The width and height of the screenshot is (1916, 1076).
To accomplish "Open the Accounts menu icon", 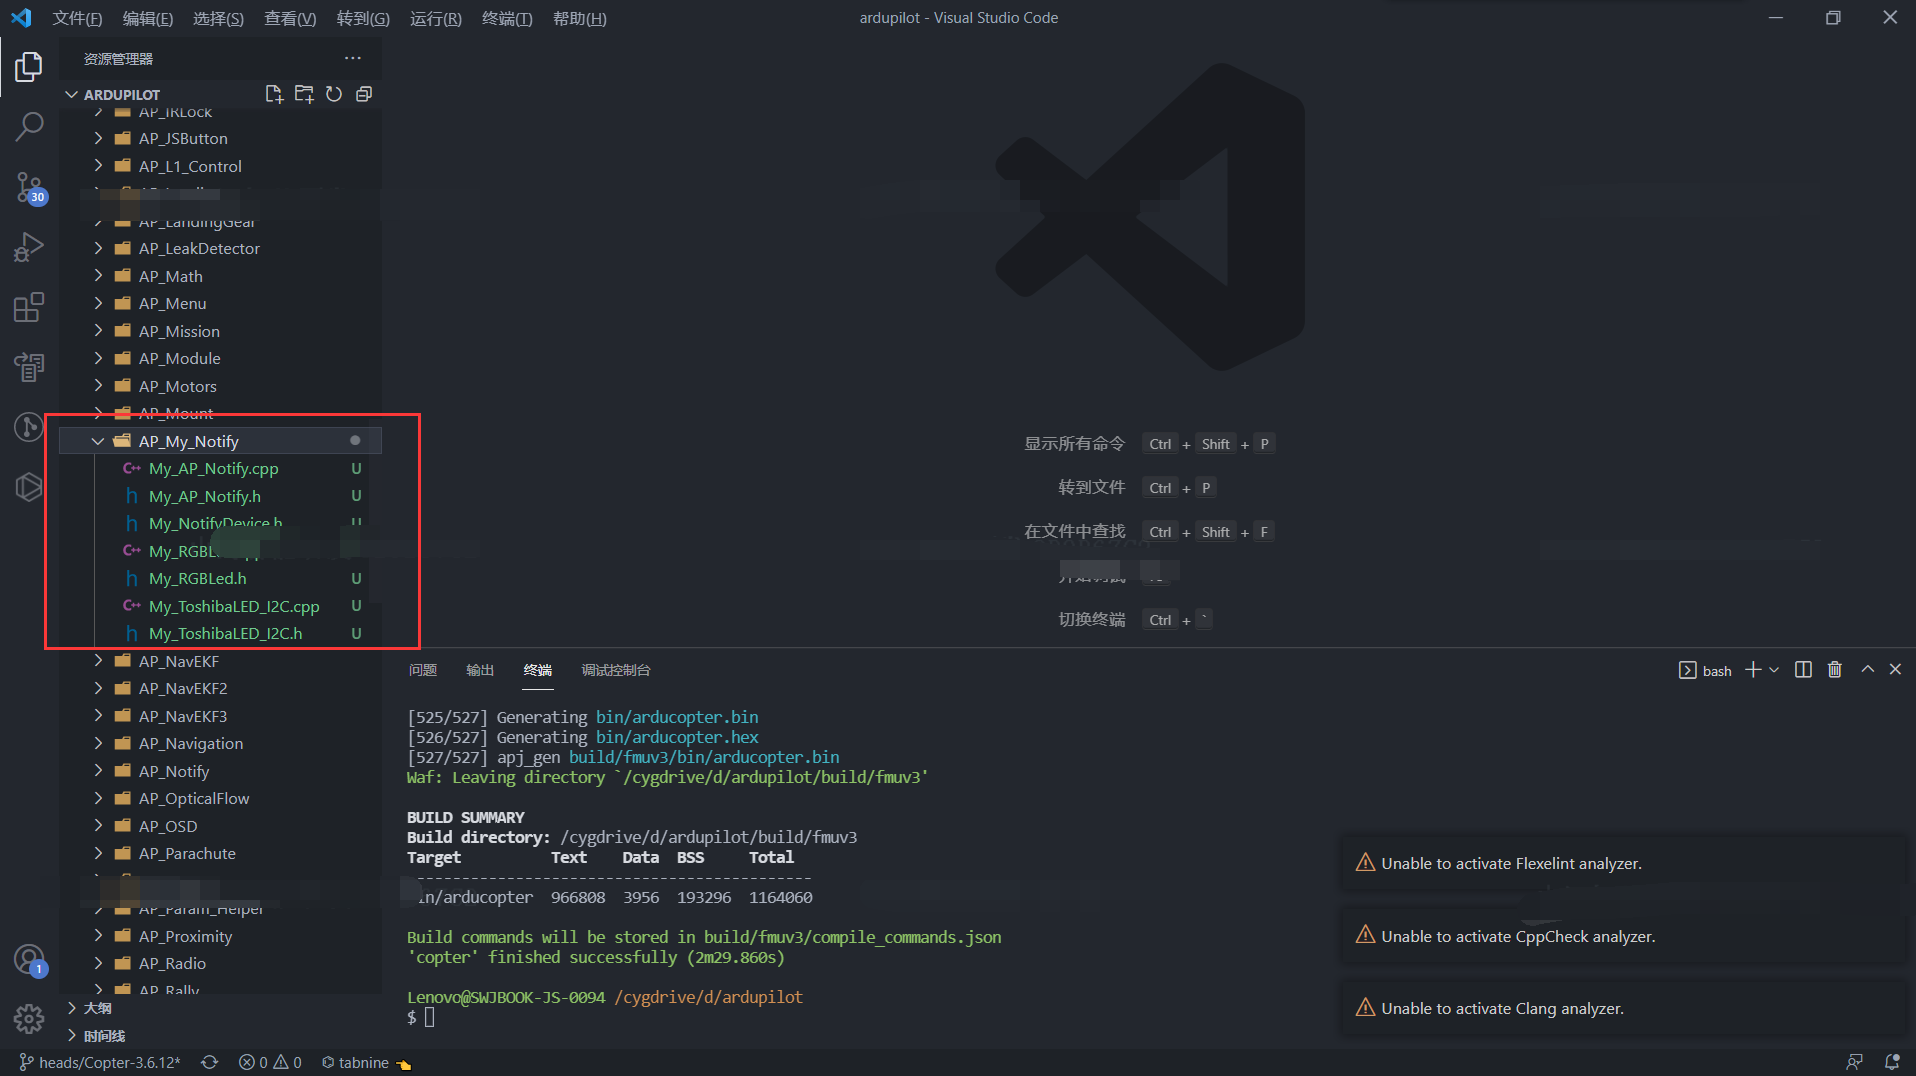I will (x=29, y=960).
